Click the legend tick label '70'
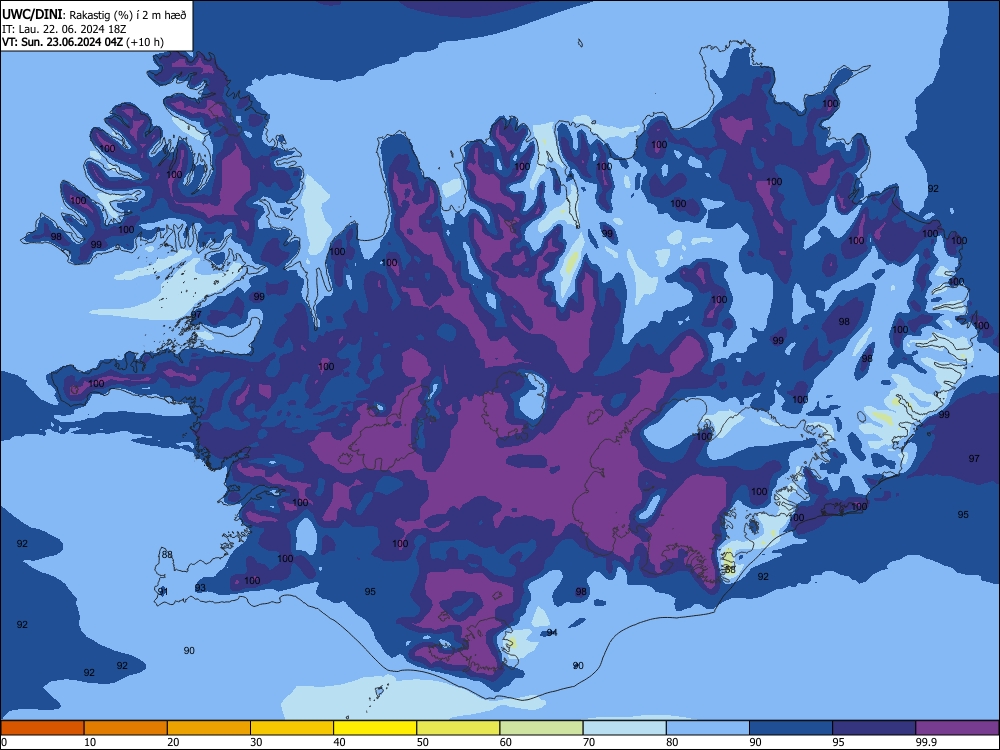 (589, 742)
